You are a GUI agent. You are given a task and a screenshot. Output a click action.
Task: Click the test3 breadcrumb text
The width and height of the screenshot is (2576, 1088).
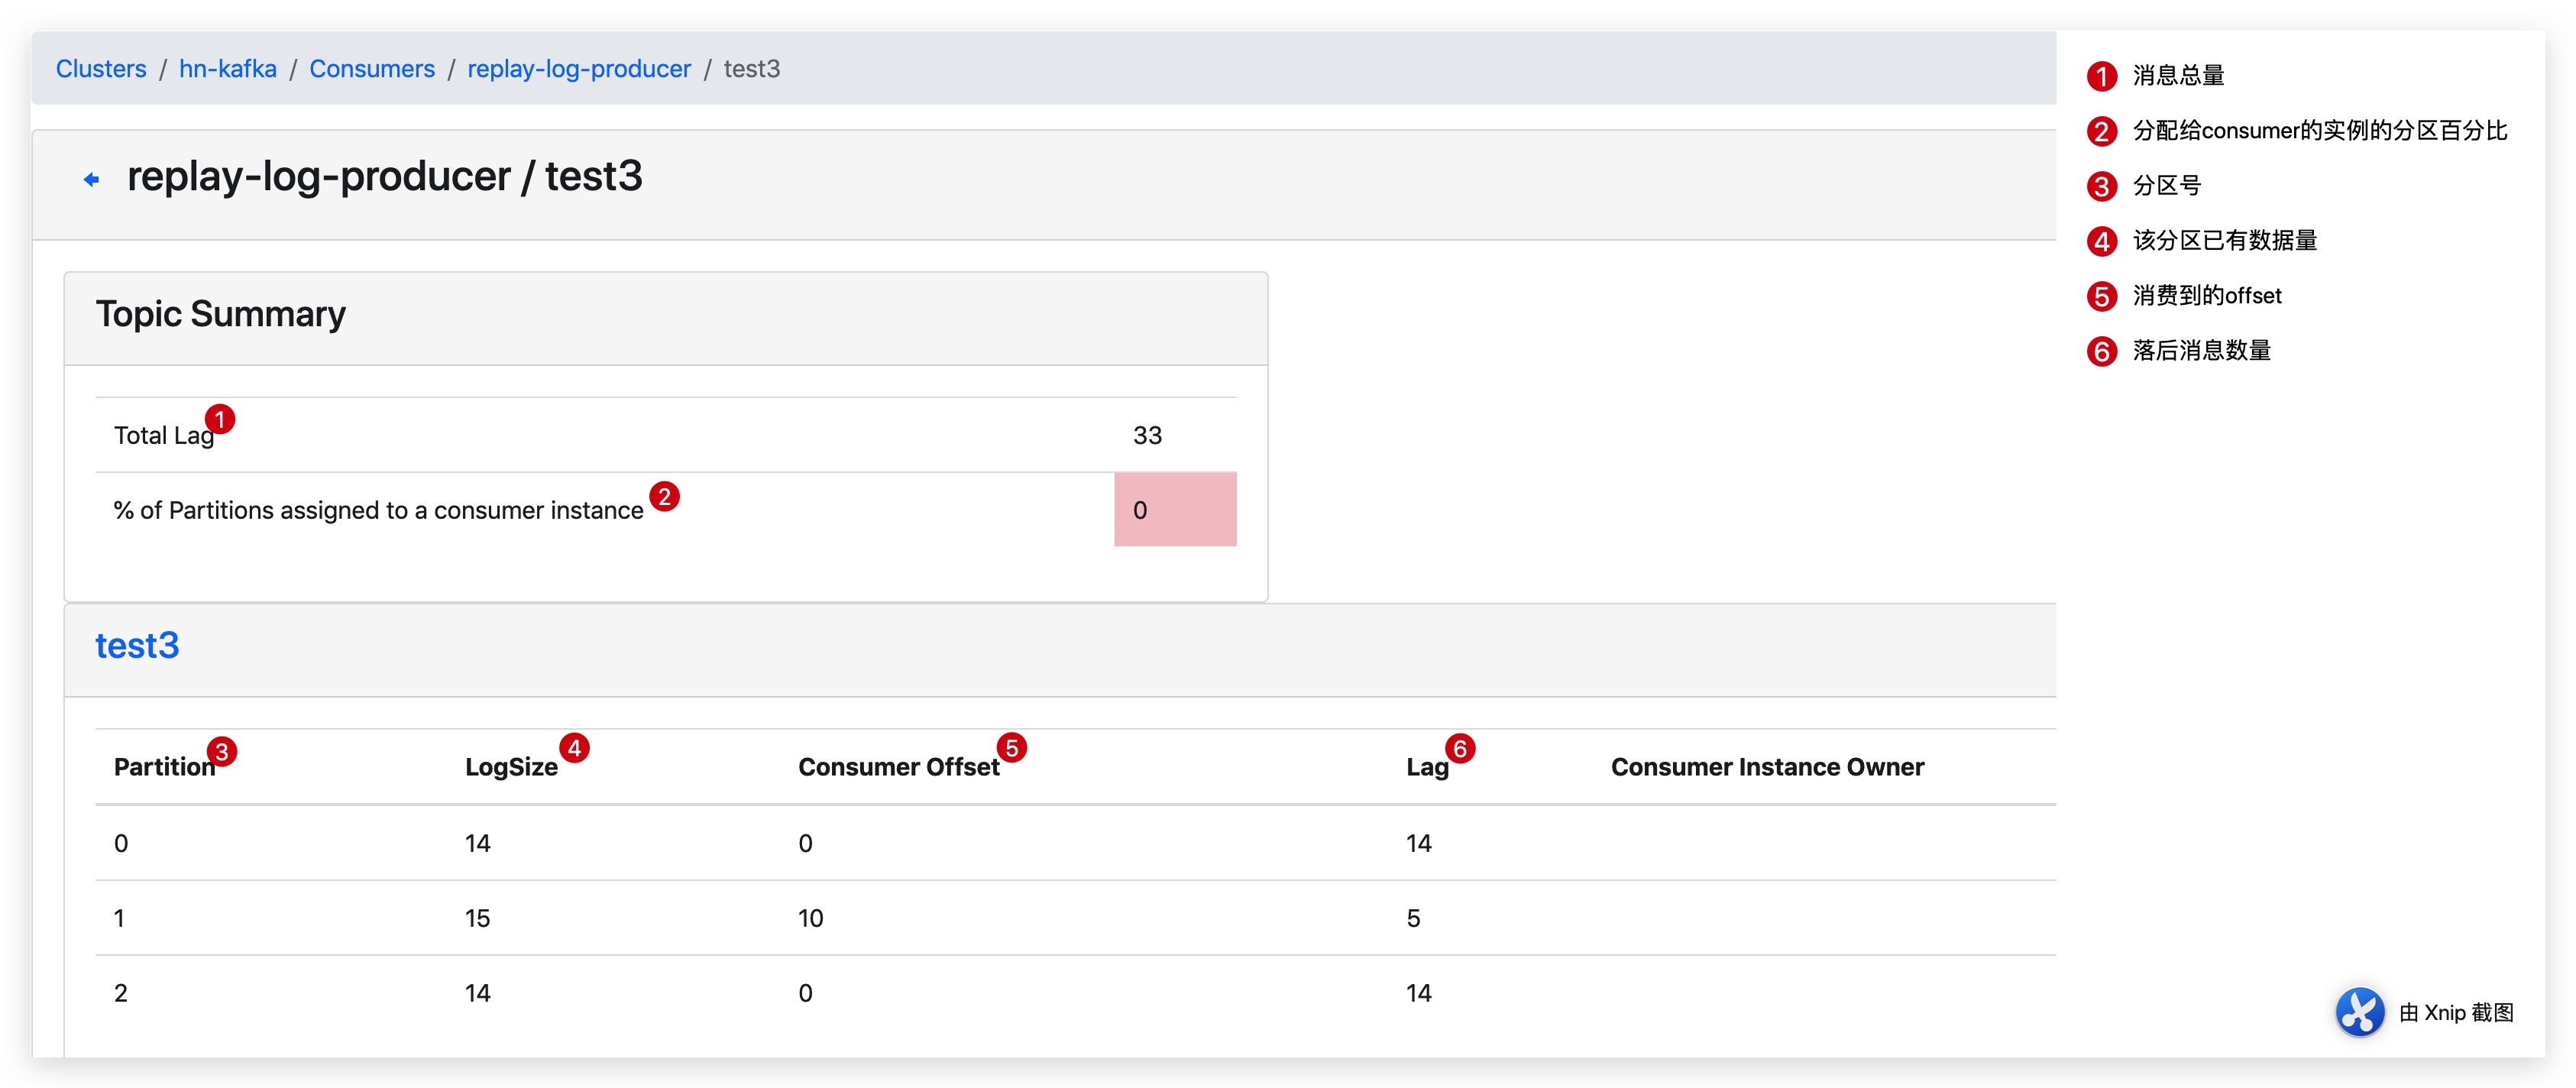752,68
